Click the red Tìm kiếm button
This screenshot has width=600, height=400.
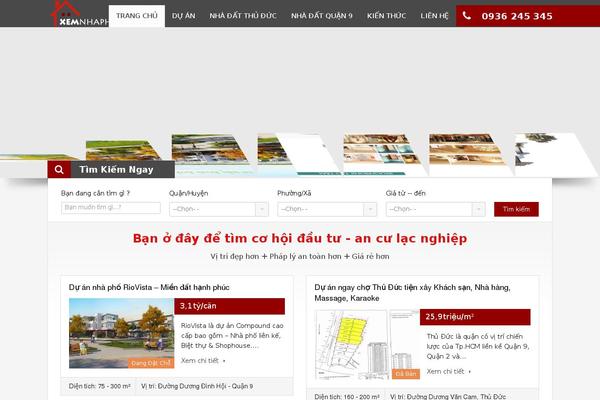pyautogui.click(x=516, y=209)
